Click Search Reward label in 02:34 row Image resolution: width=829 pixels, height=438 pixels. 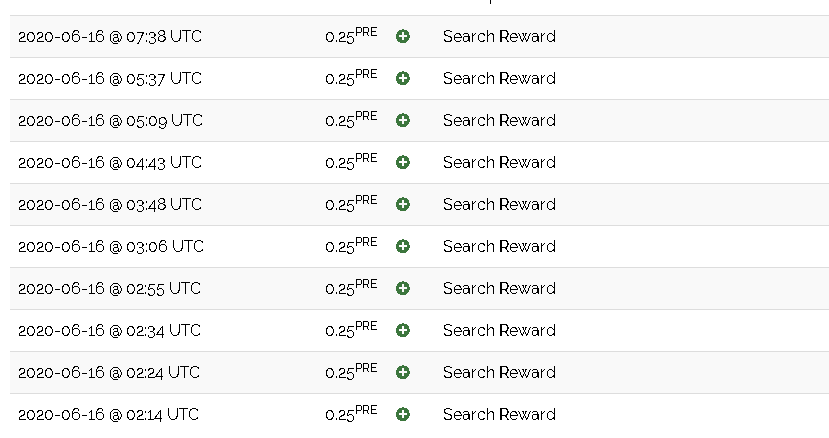click(499, 331)
